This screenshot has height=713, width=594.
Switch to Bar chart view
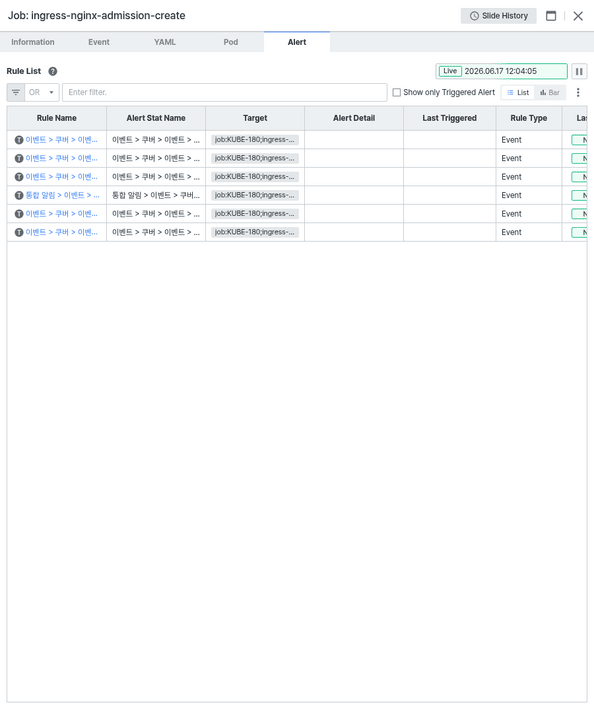550,92
